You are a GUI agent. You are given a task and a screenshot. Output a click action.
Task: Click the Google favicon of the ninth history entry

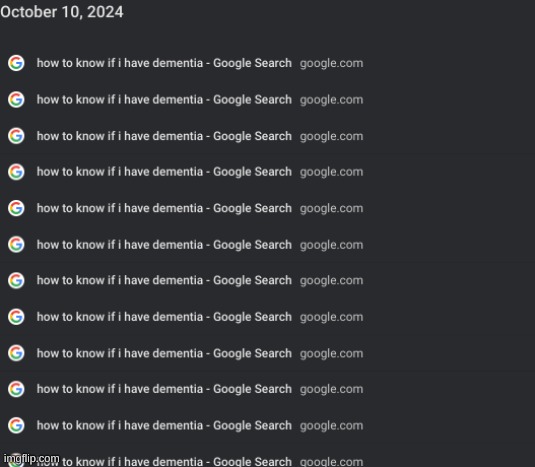16,353
